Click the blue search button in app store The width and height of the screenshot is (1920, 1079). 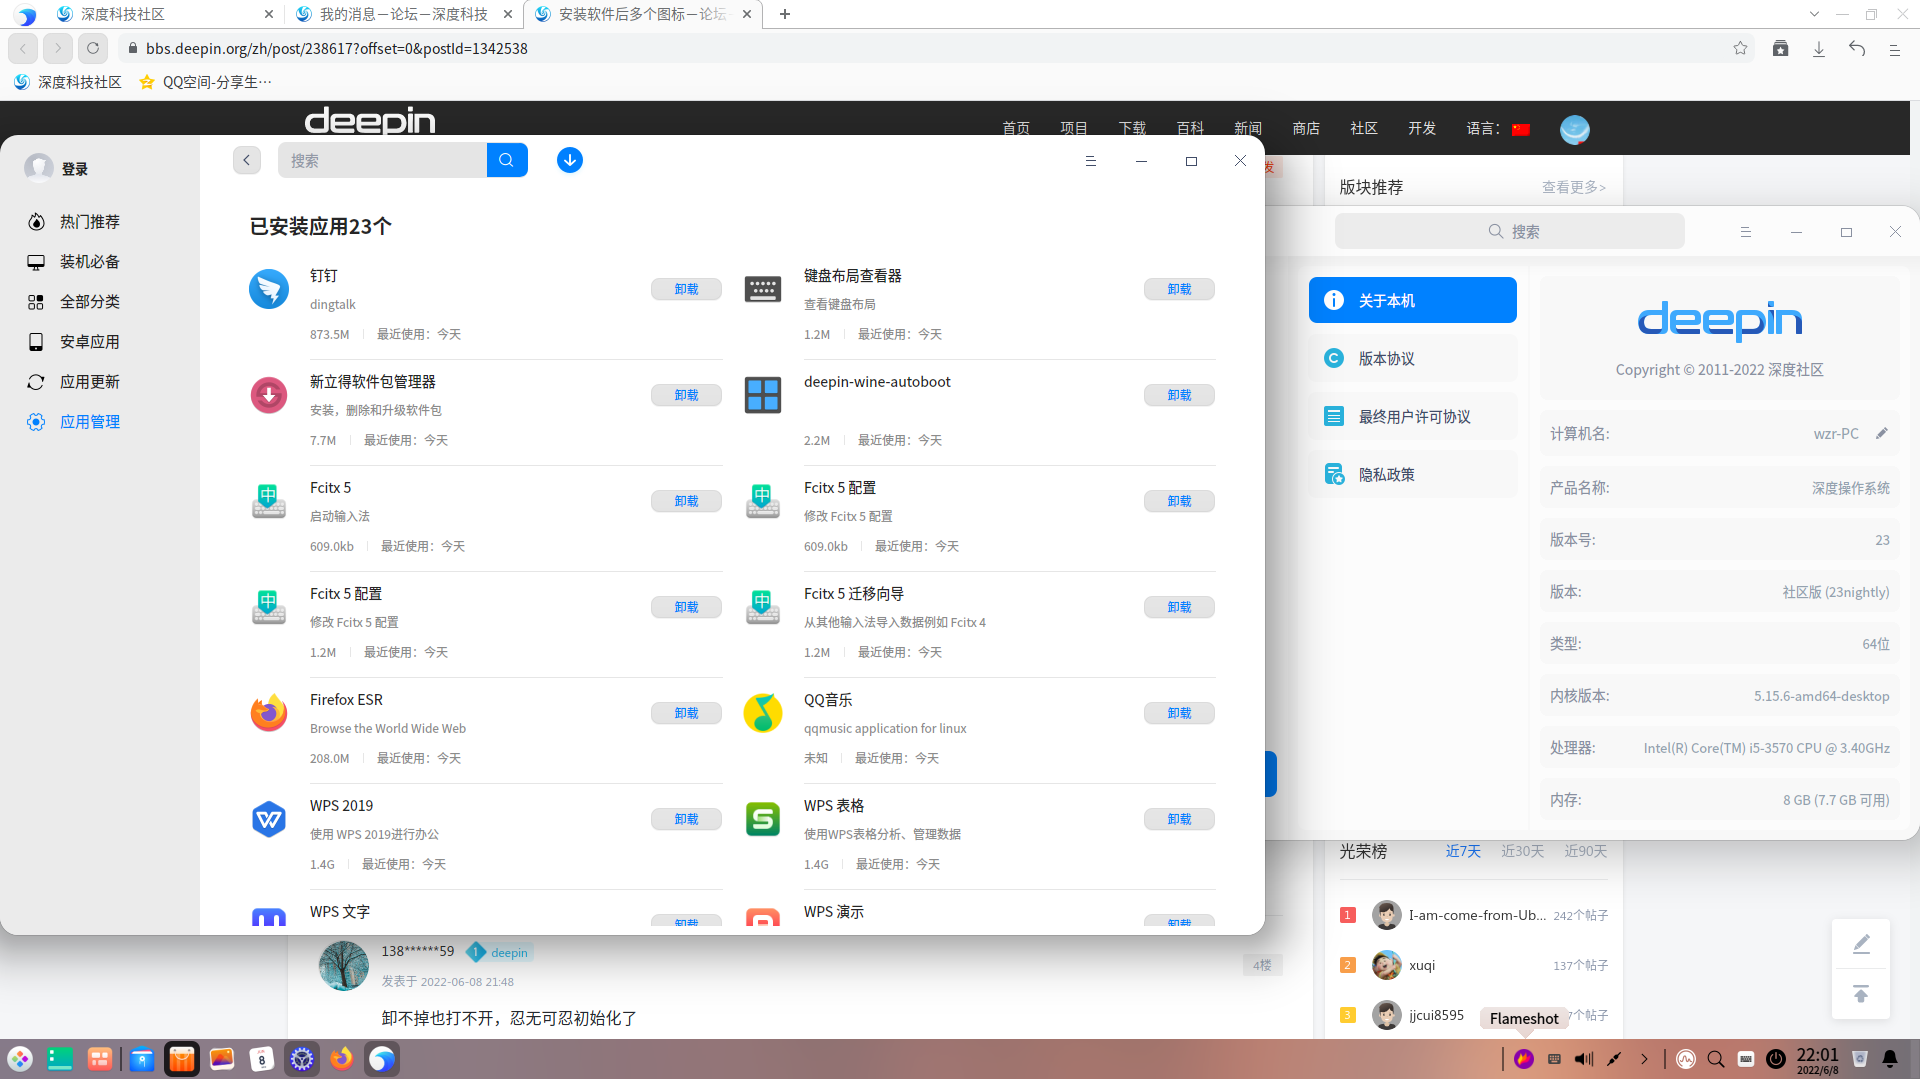[507, 160]
